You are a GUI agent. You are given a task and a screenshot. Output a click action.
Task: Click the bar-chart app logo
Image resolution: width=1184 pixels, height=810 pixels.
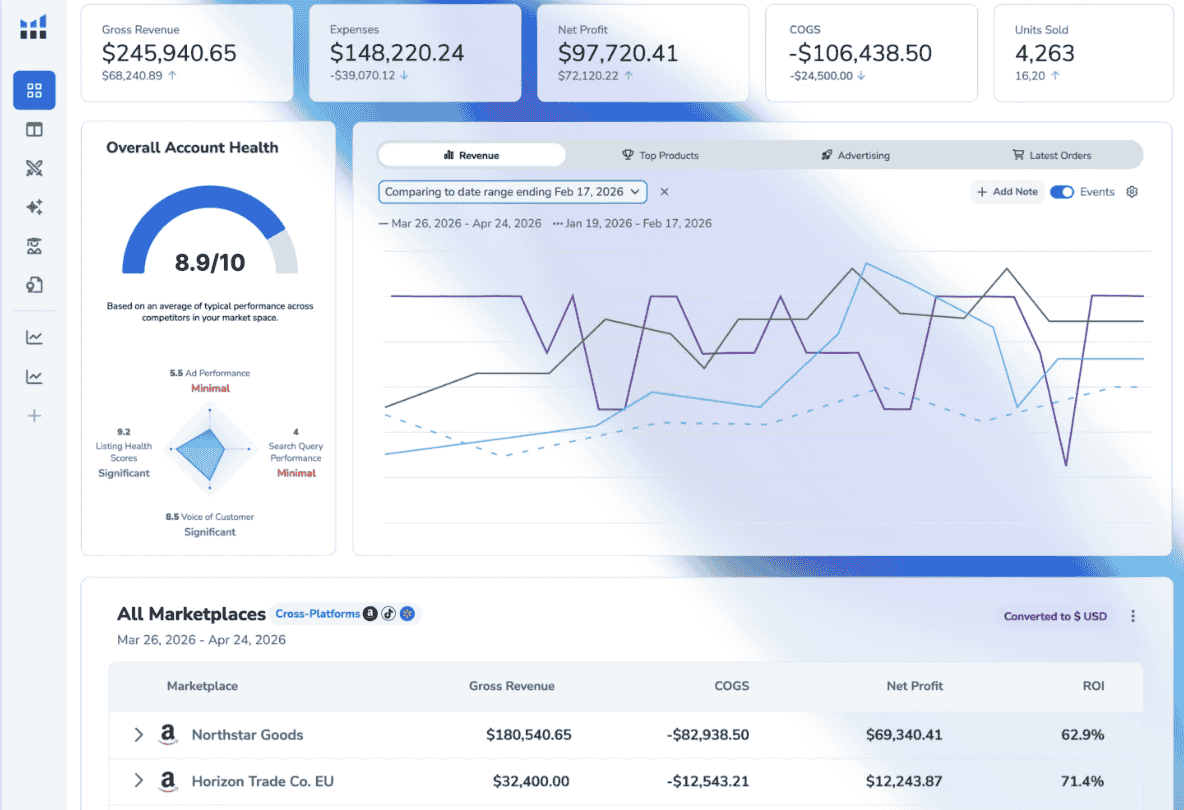tap(33, 27)
